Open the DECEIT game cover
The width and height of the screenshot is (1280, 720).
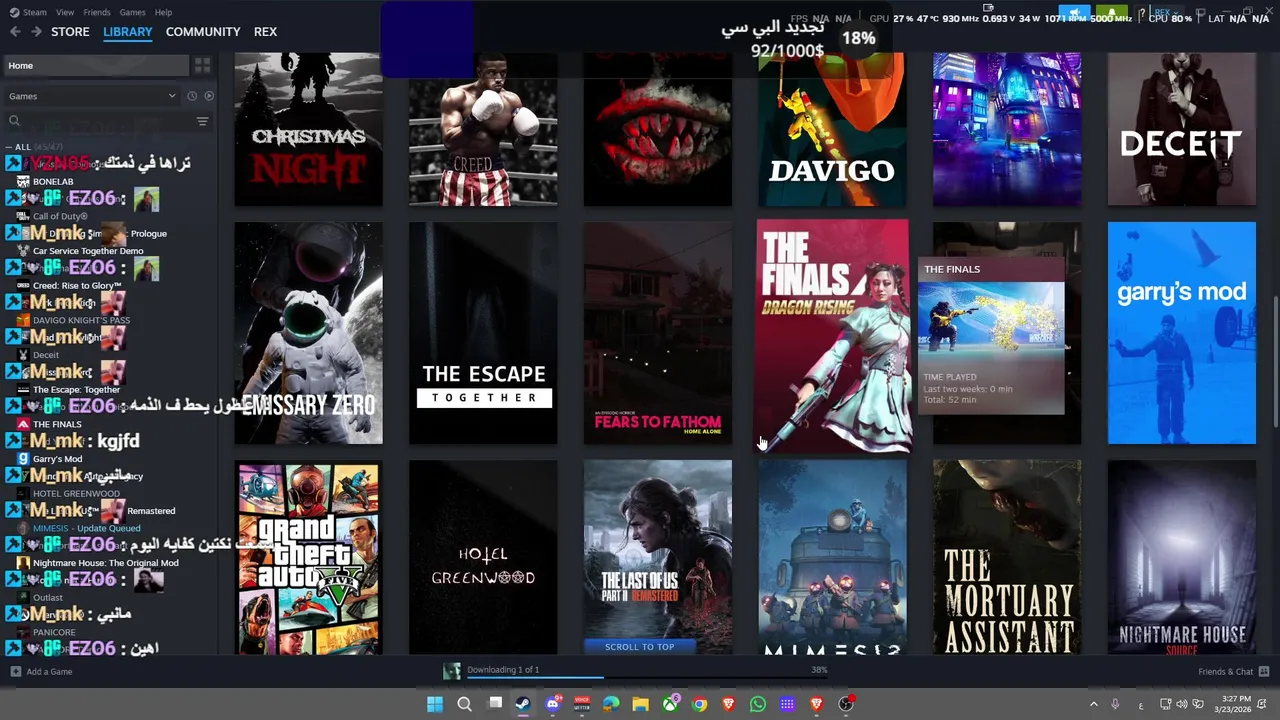pos(1181,130)
